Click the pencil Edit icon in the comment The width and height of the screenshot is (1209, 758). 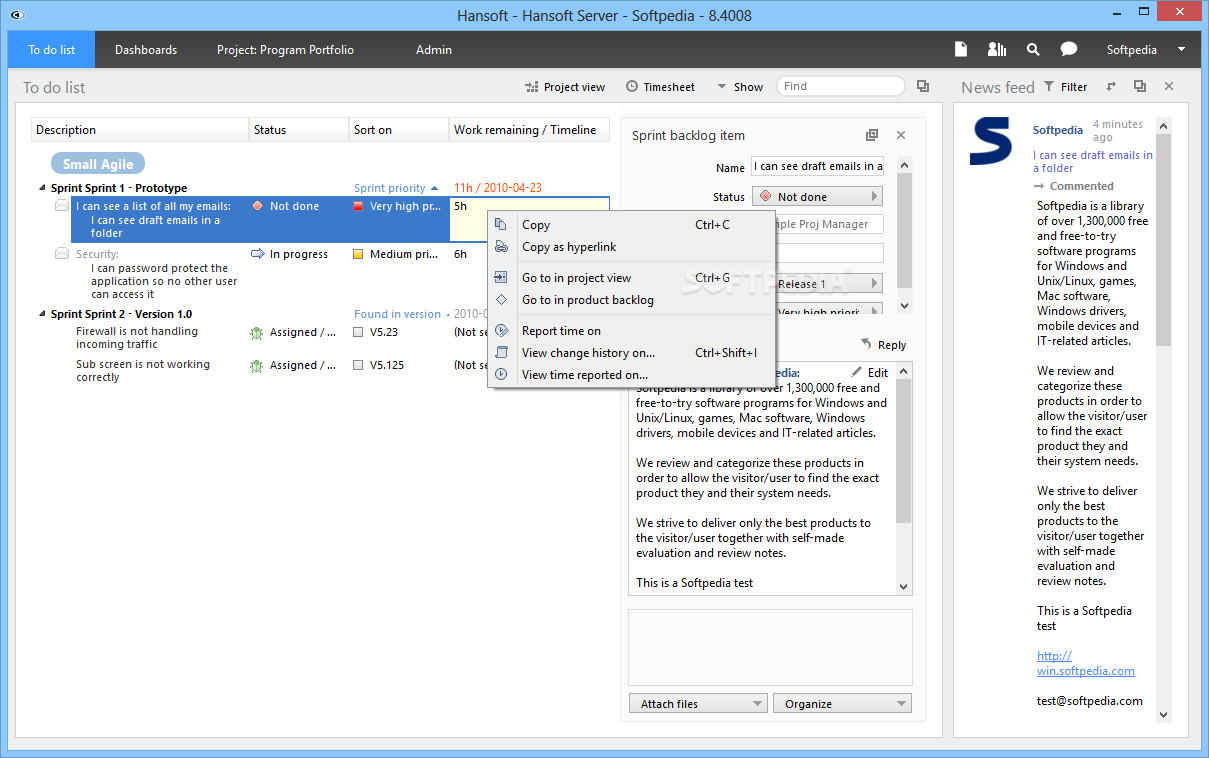[856, 372]
